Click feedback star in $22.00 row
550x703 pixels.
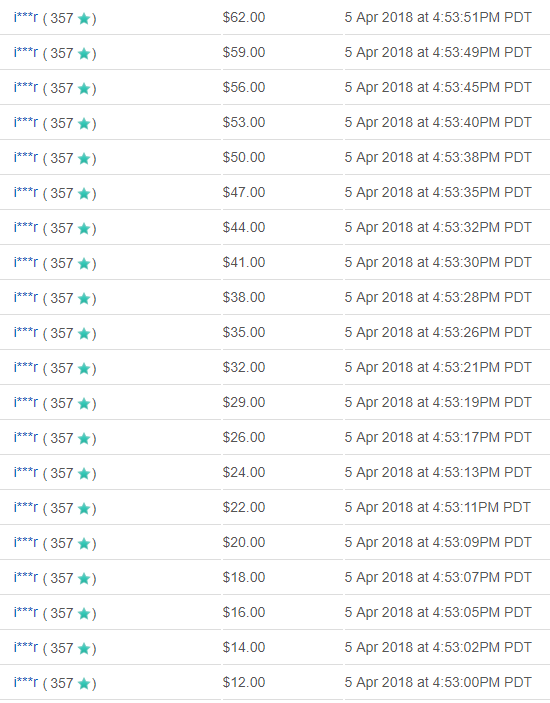pos(84,508)
